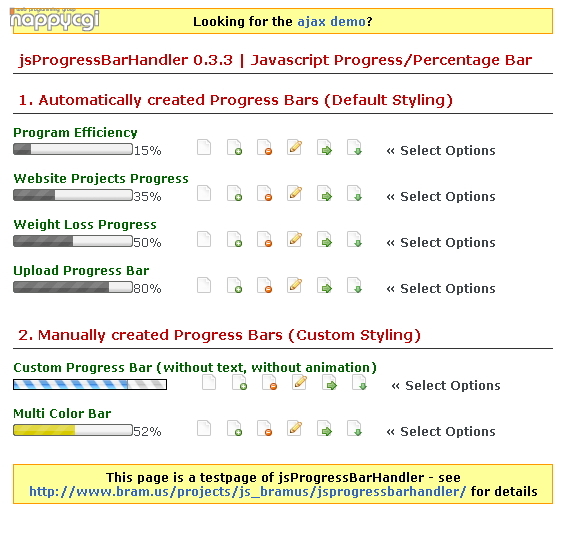Viewport: 580px width, 535px height.
Task: Click the blue striped custom progress bar
Action: [x=90, y=384]
